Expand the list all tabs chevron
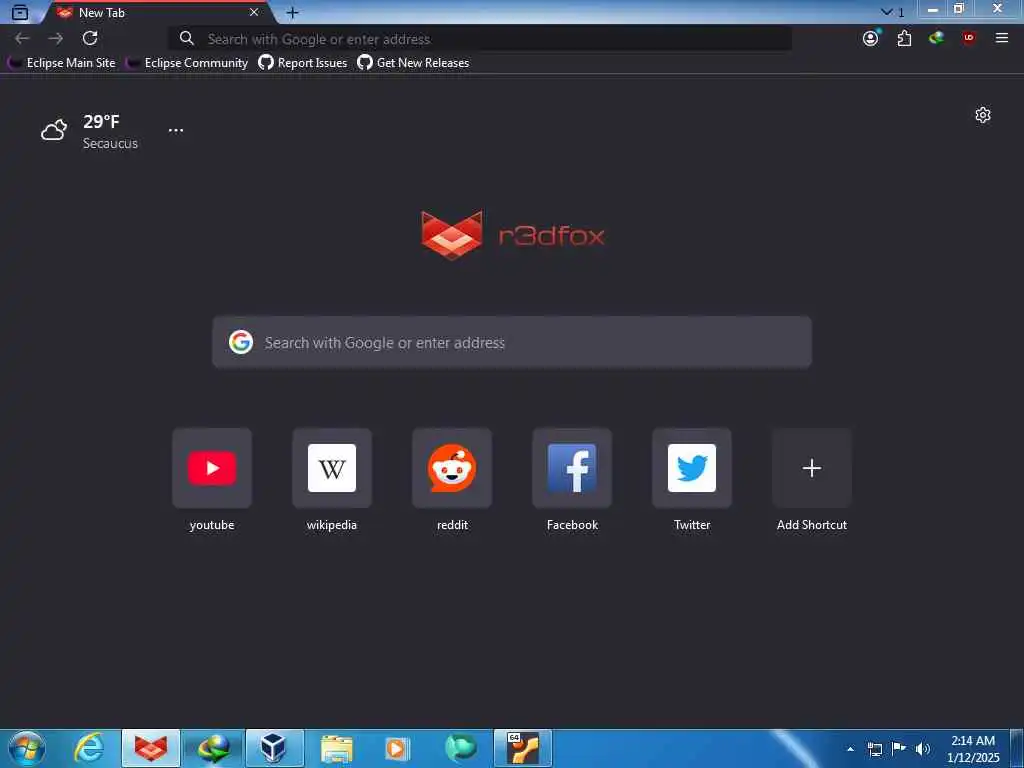The height and width of the screenshot is (768, 1024). click(x=886, y=12)
